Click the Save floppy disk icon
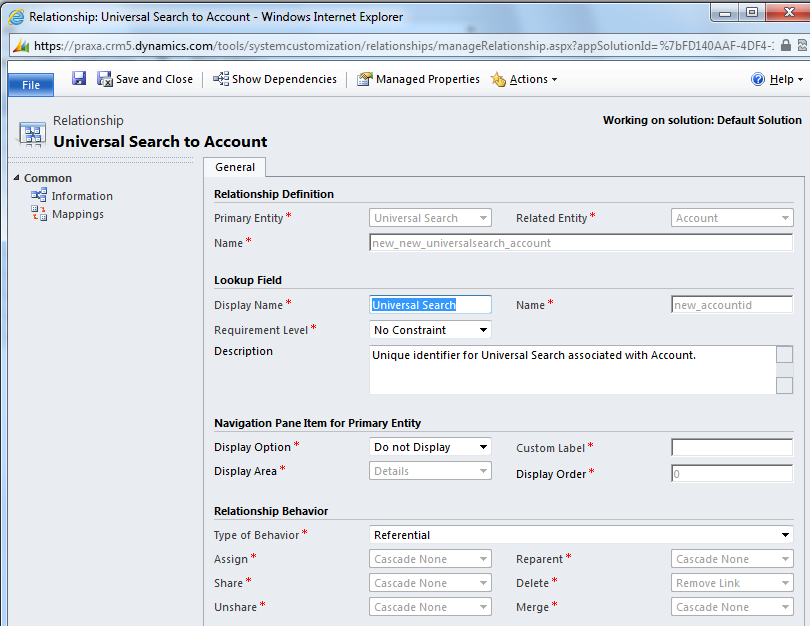 click(79, 79)
